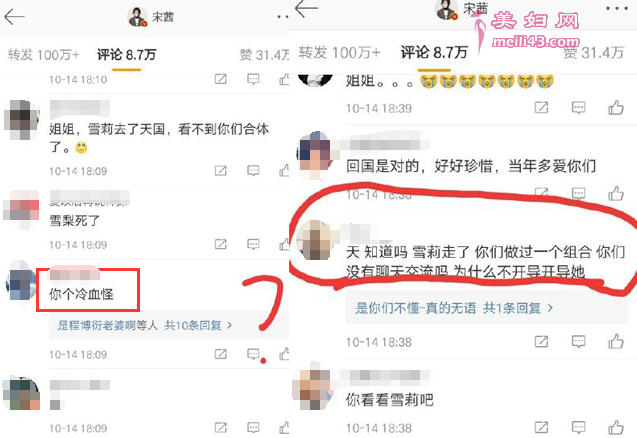
Task: Like the comment 回国是对的，好好珍惜
Action: (x=616, y=193)
